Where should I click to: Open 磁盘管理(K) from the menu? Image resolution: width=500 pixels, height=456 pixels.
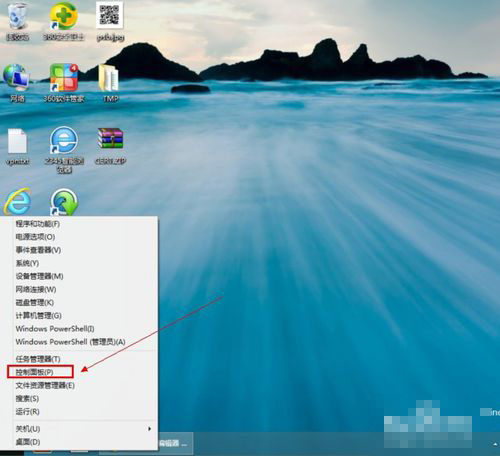click(x=35, y=303)
